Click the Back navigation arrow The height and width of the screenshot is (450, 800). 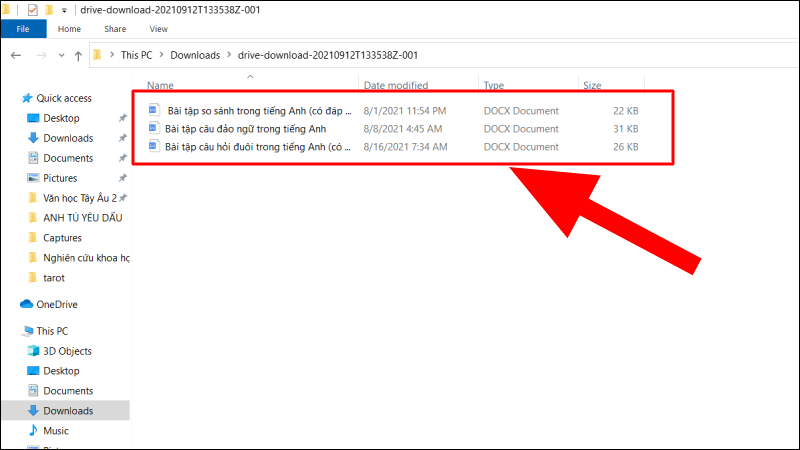pyautogui.click(x=16, y=55)
